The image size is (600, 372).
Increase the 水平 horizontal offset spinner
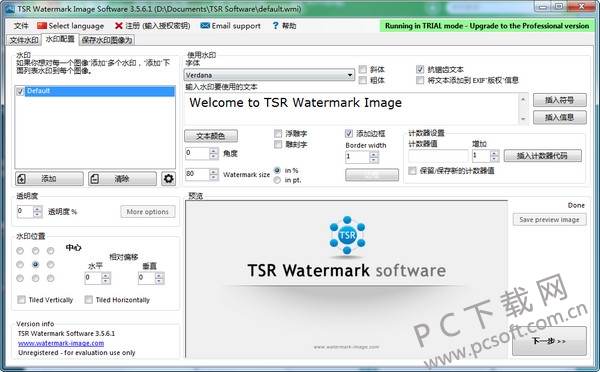pos(106,276)
